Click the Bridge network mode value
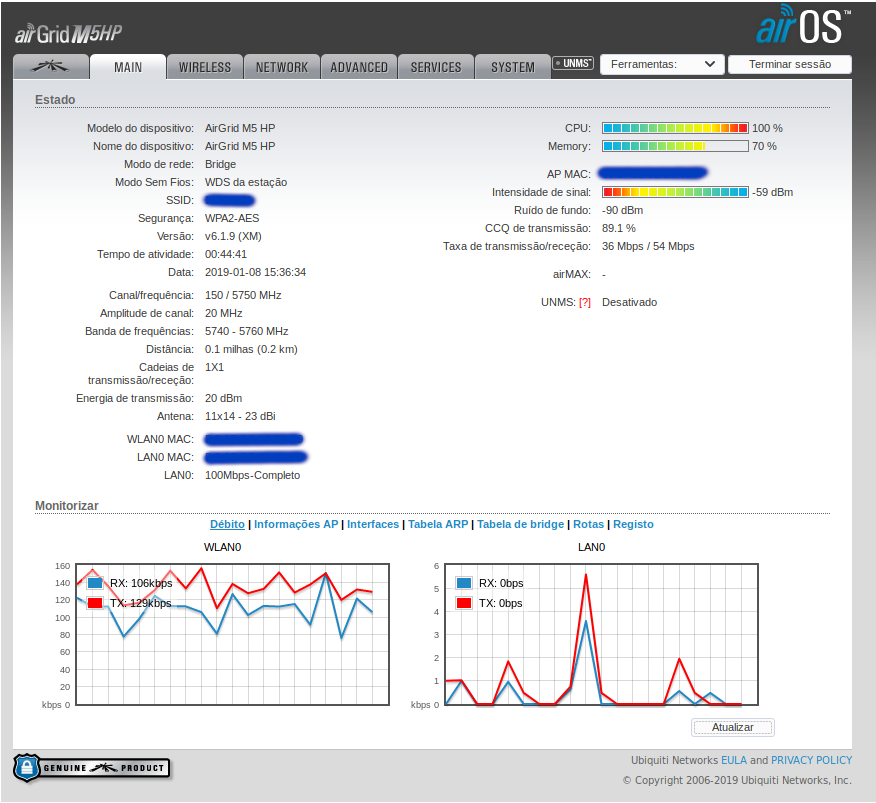Viewport: 876px width, 803px height. 220,164
